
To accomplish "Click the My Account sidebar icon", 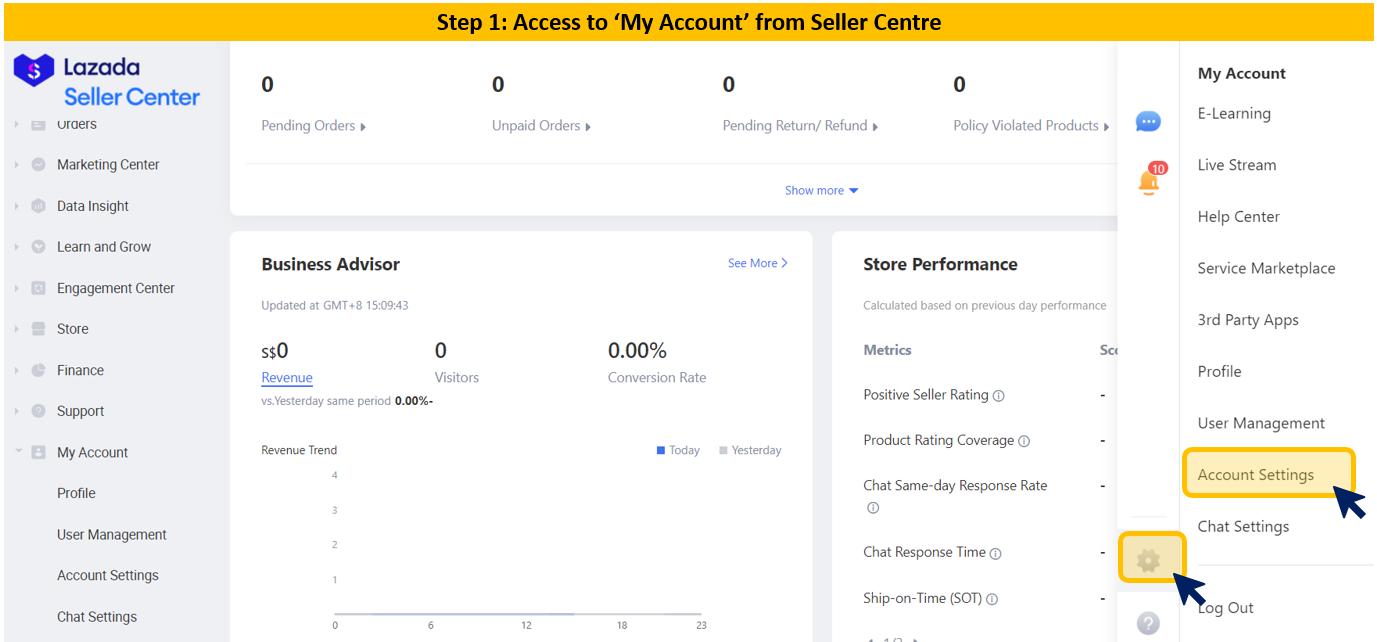I will point(38,452).
